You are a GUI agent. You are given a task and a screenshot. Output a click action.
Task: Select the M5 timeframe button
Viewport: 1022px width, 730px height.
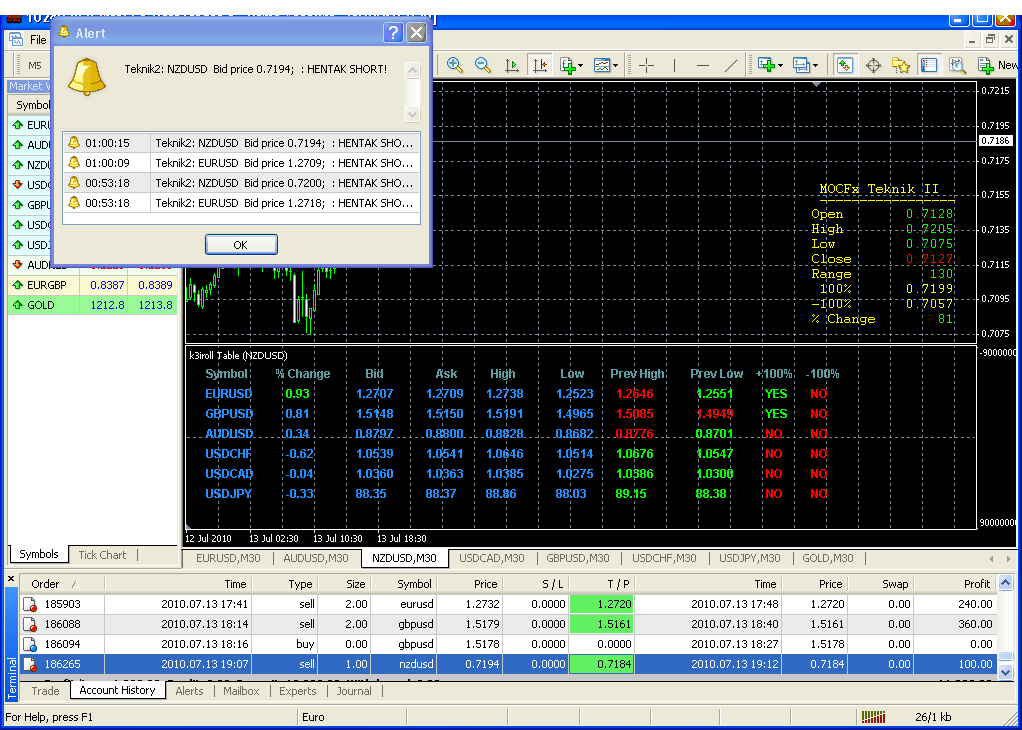pyautogui.click(x=35, y=65)
